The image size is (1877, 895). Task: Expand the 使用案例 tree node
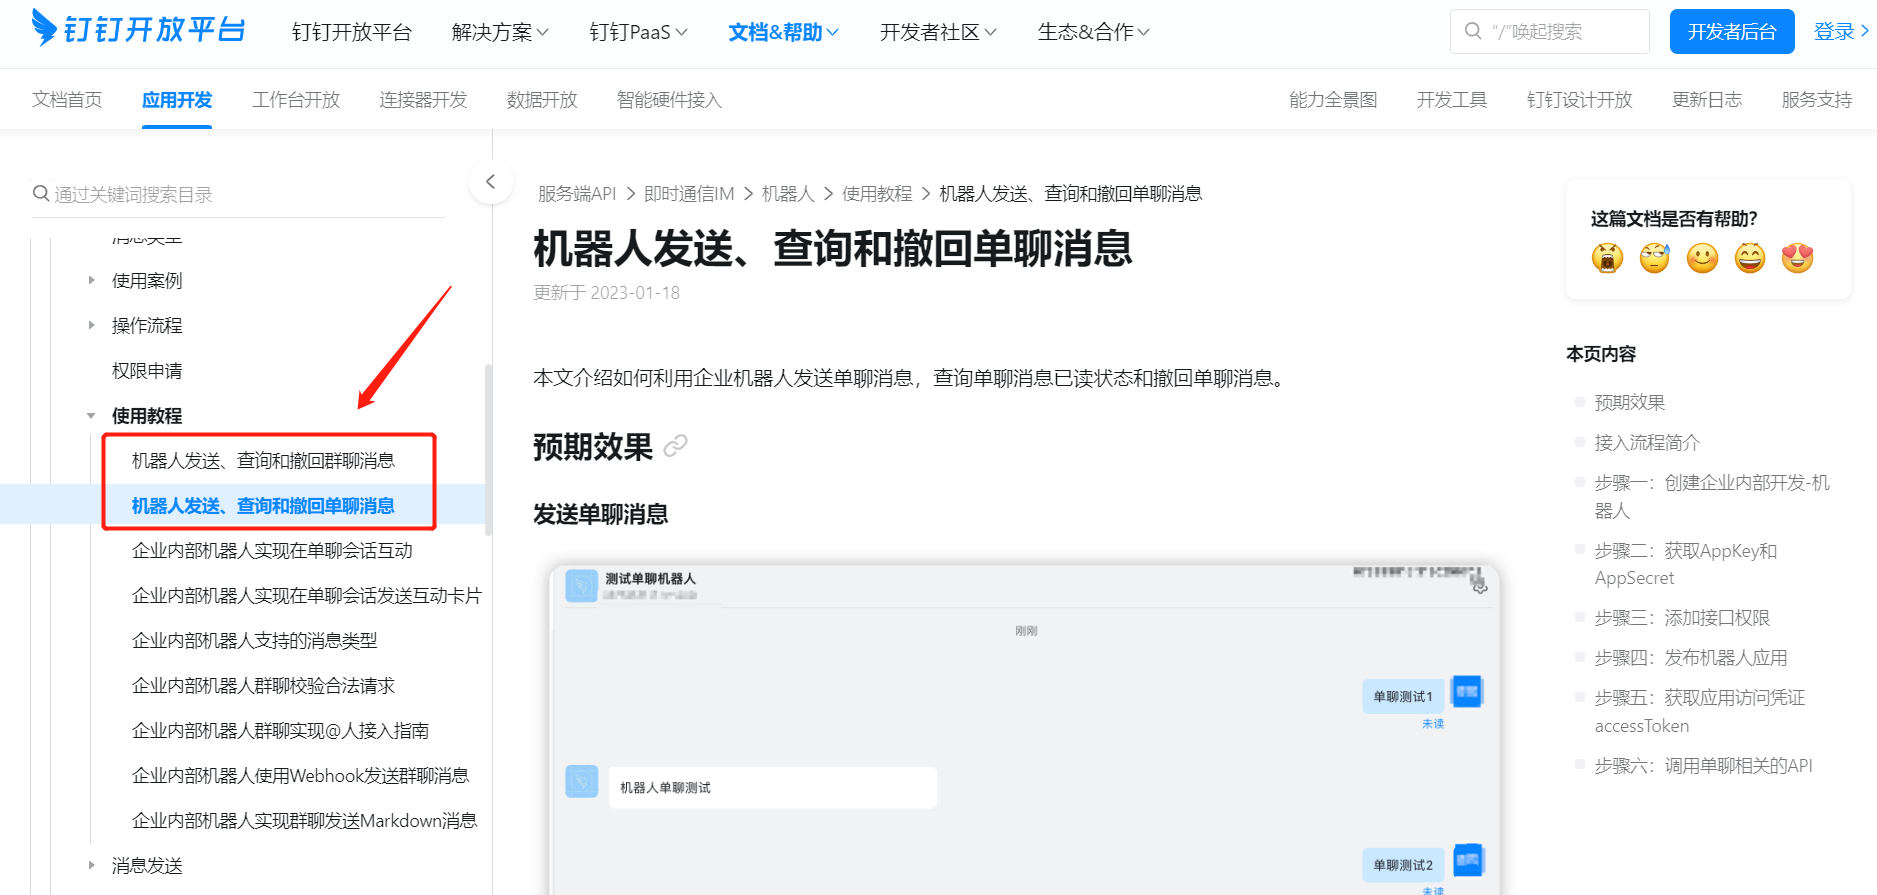pos(92,280)
